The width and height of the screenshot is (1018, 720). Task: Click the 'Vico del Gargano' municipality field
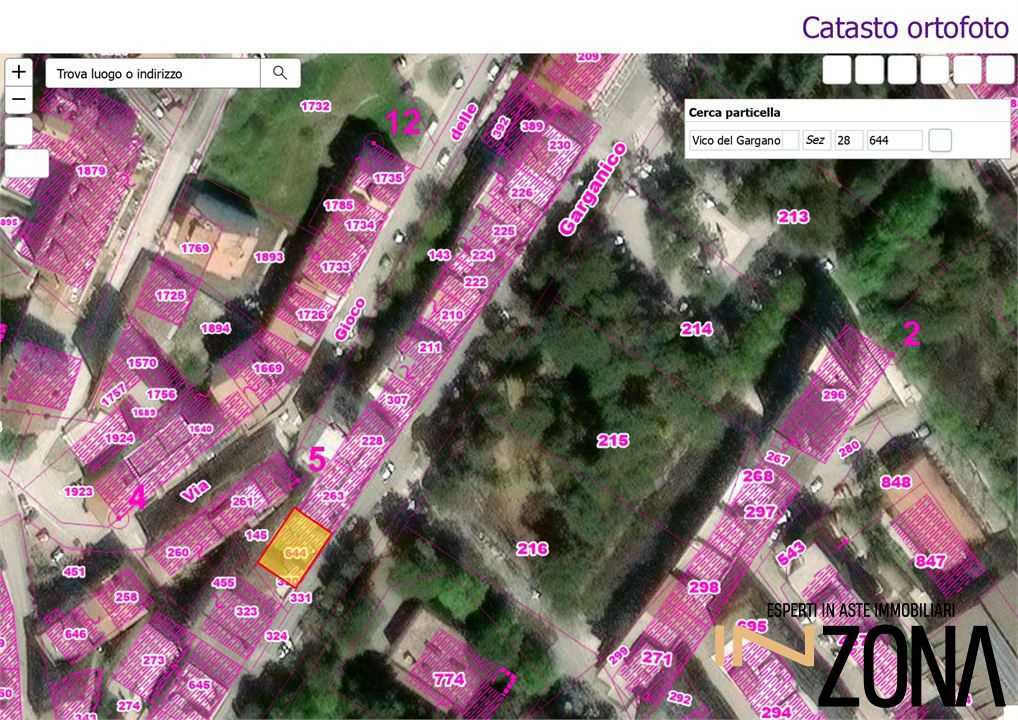743,140
